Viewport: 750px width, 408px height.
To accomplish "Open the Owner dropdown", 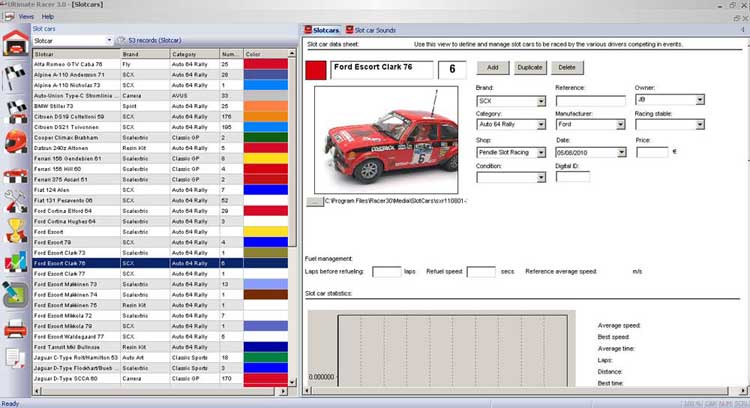I will click(699, 101).
